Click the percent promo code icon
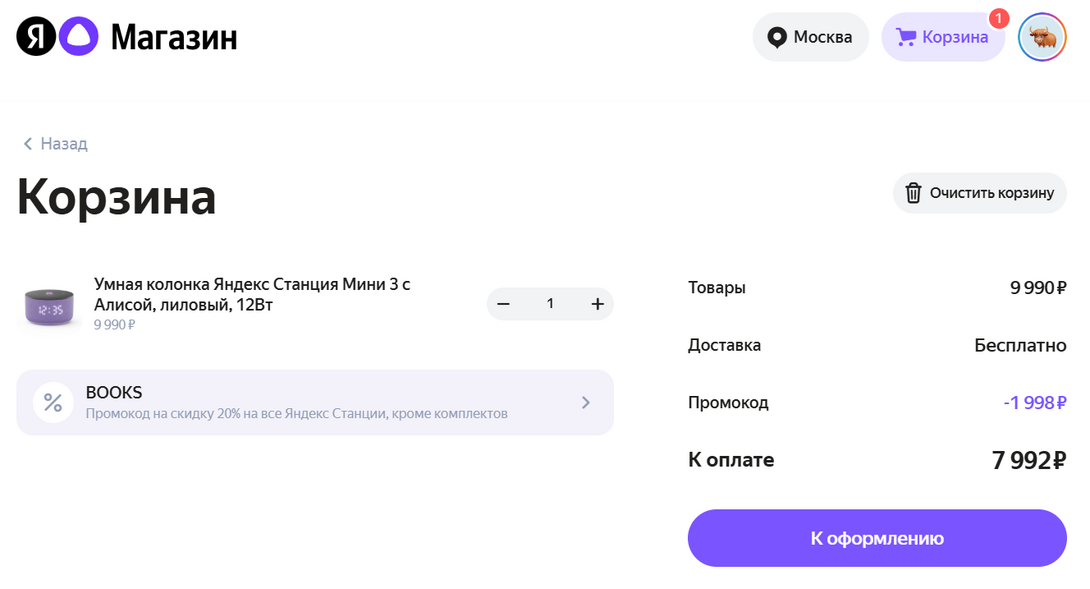 53,402
